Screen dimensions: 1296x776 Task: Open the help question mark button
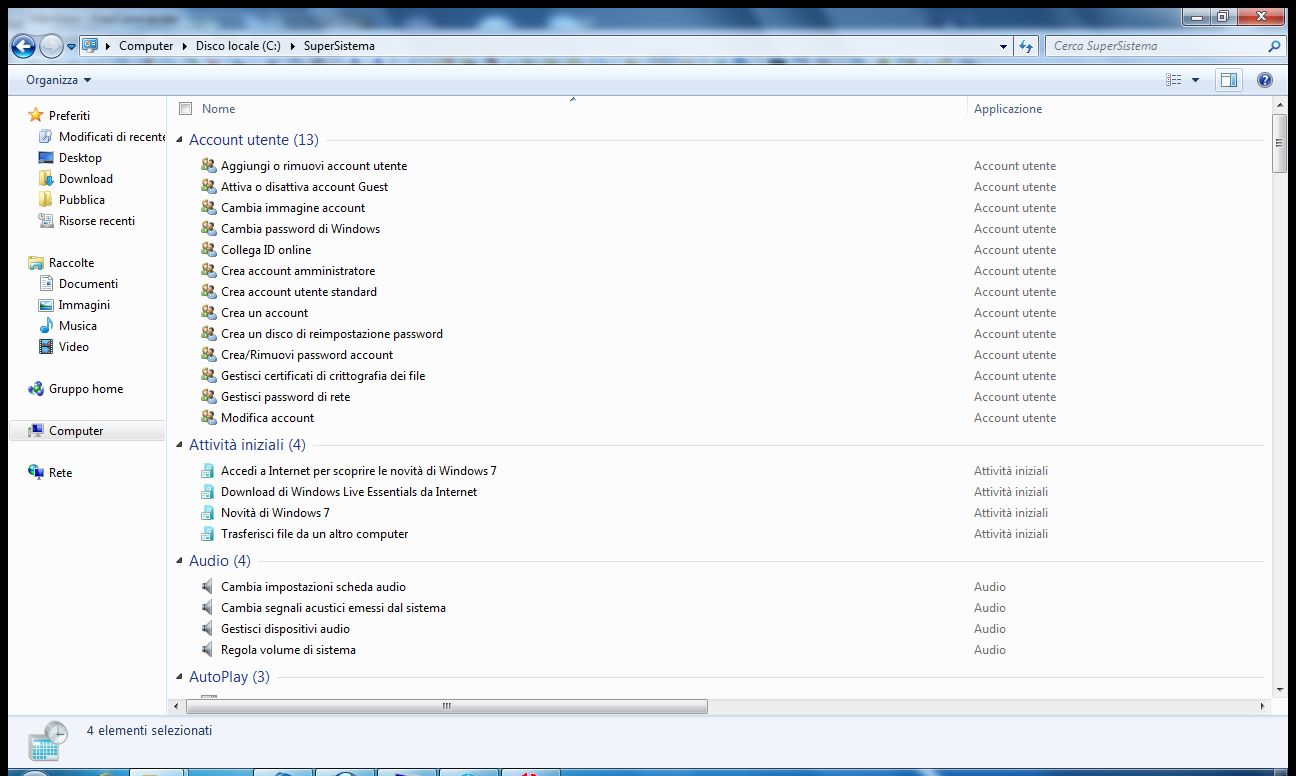point(1264,80)
